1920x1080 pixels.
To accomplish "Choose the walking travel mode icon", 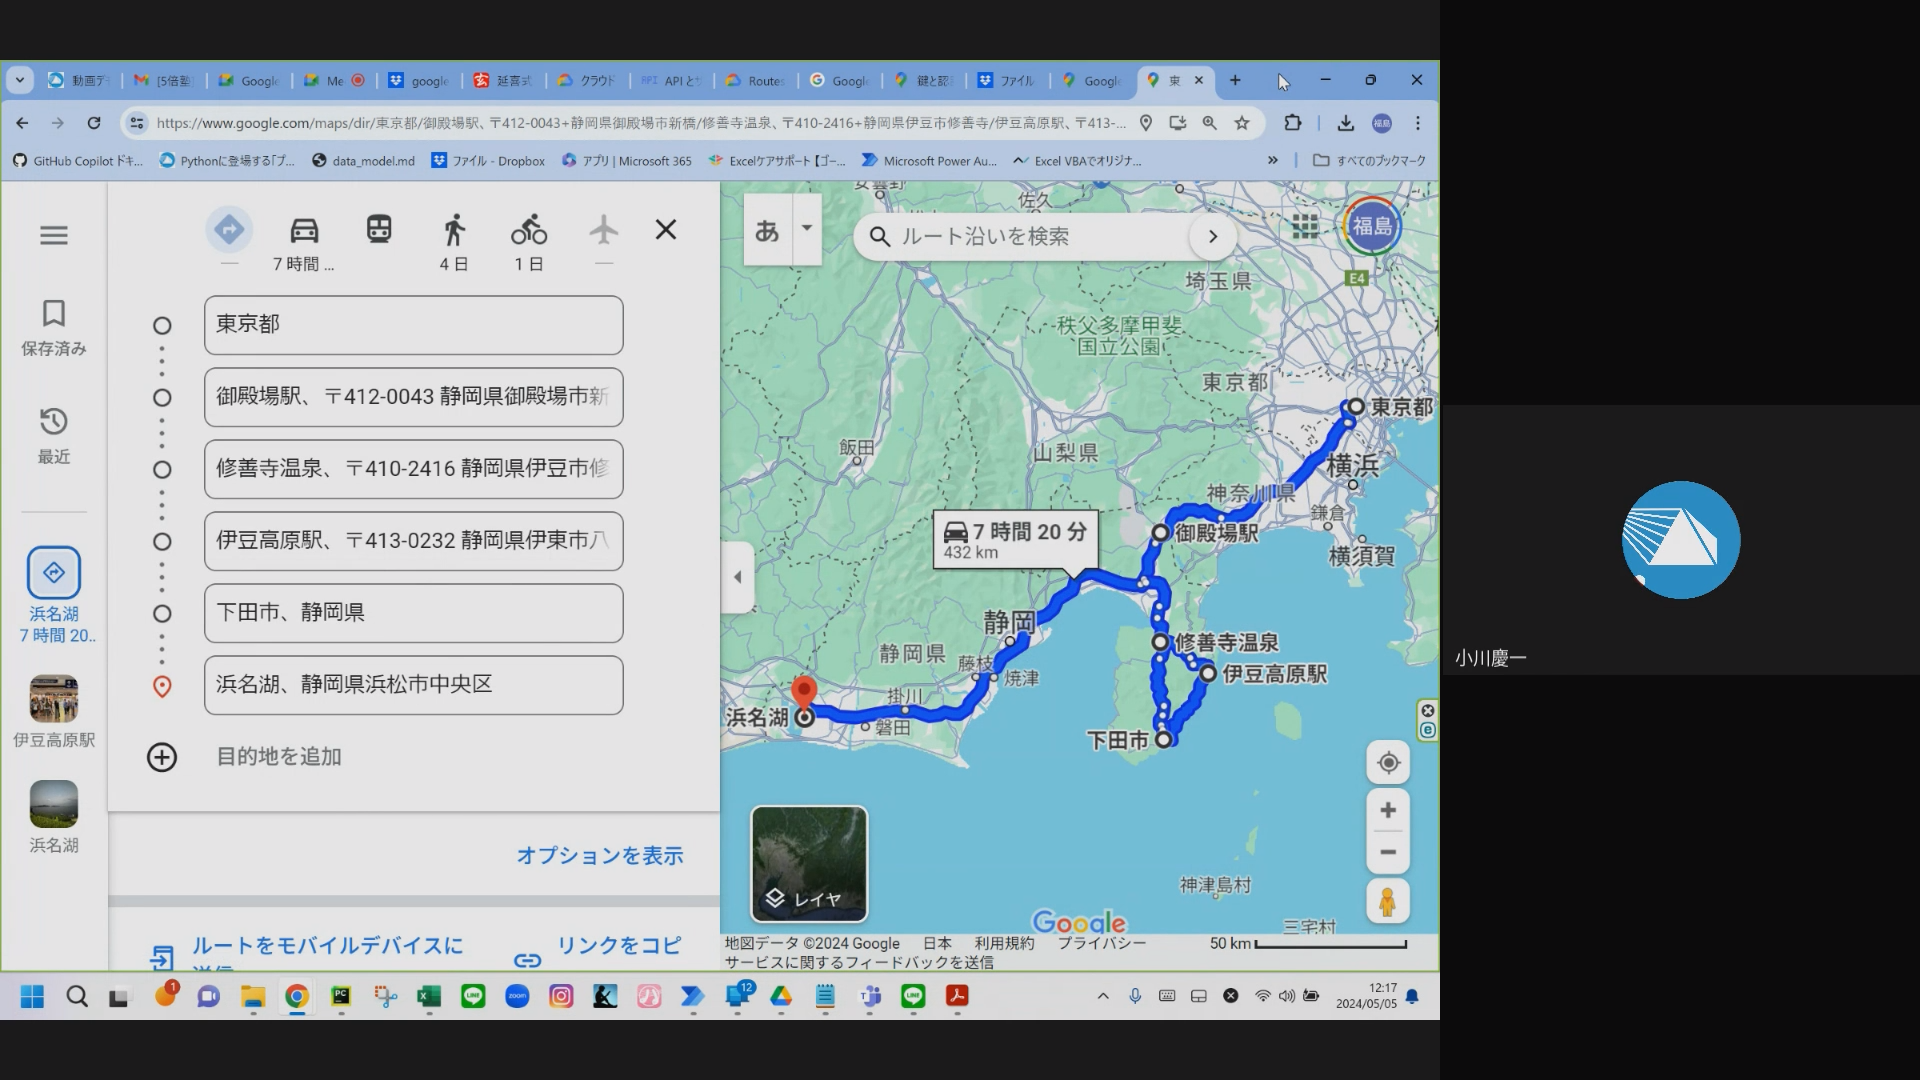I will (x=454, y=231).
